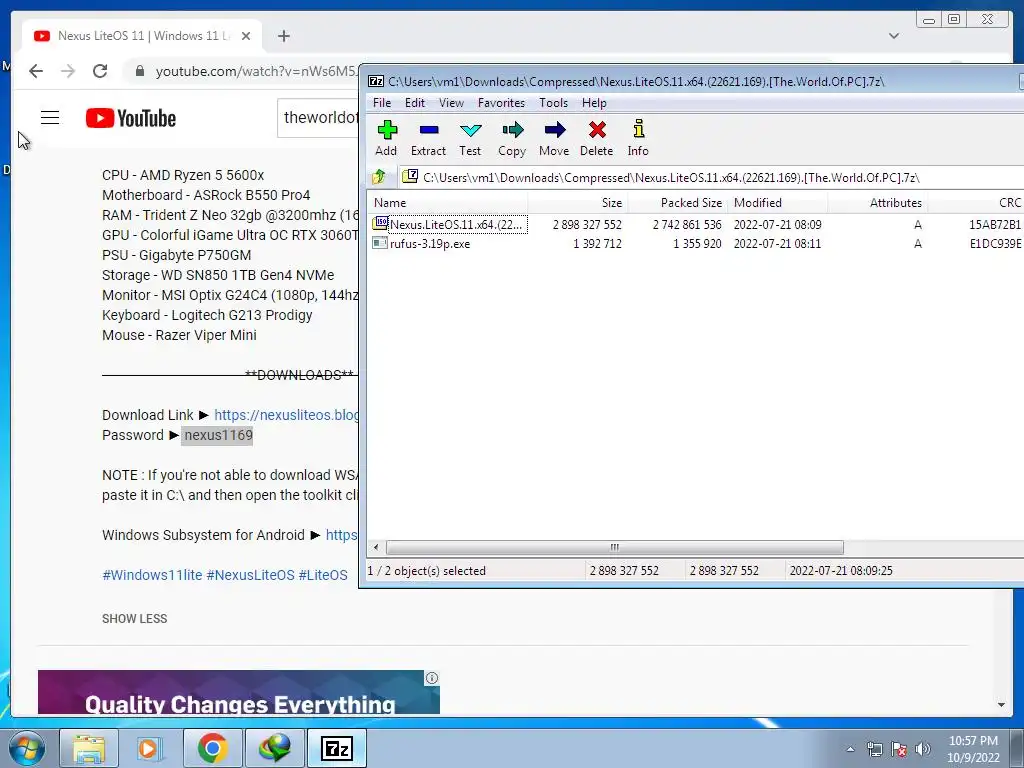
Task: Click the ad info icon on banner
Action: point(432,678)
